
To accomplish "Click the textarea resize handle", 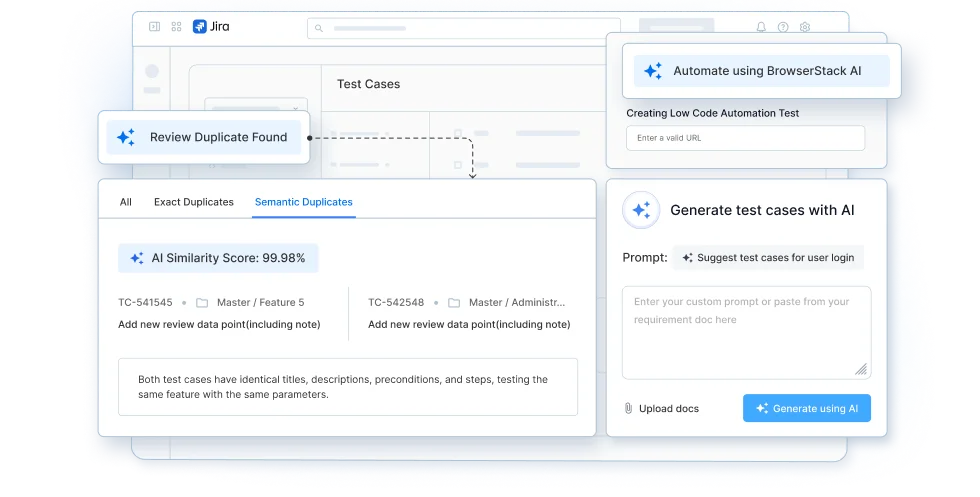I will tap(861, 369).
